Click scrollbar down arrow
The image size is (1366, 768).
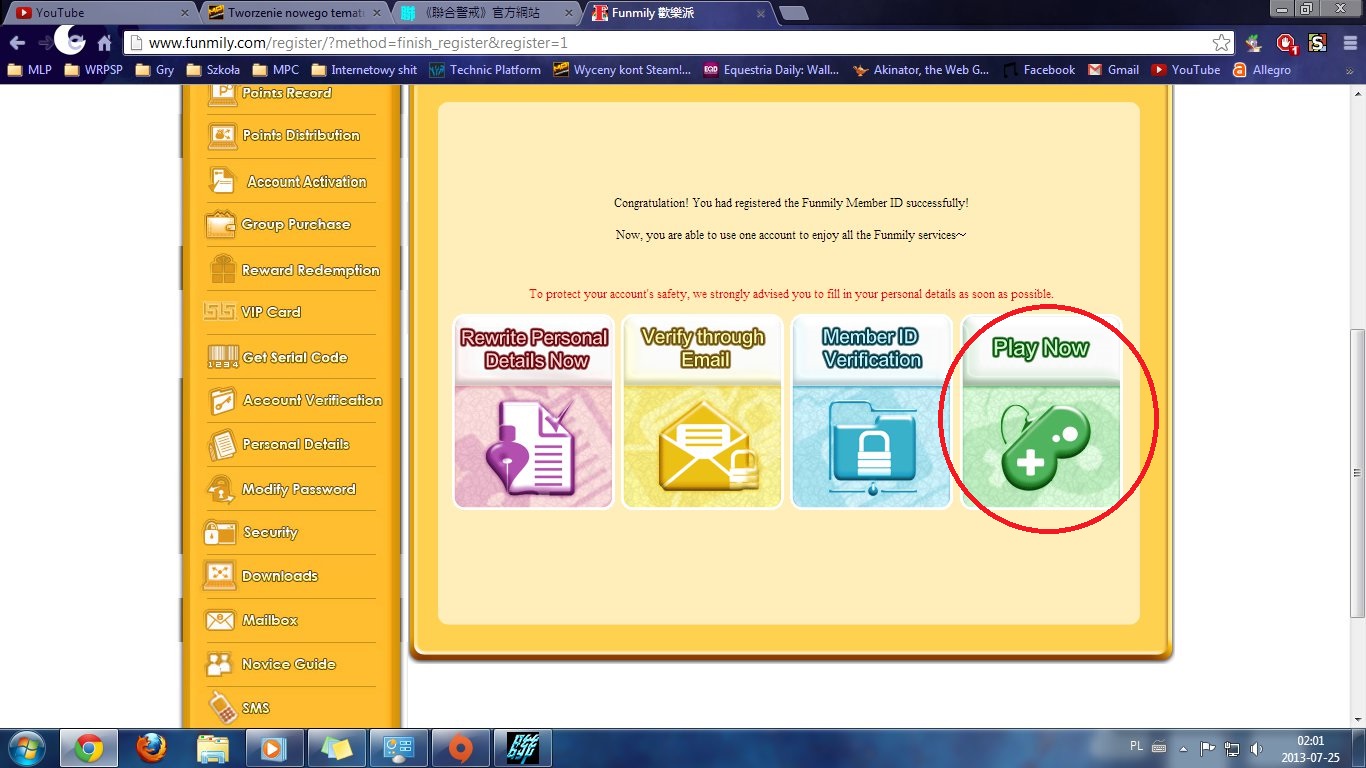(x=1357, y=719)
